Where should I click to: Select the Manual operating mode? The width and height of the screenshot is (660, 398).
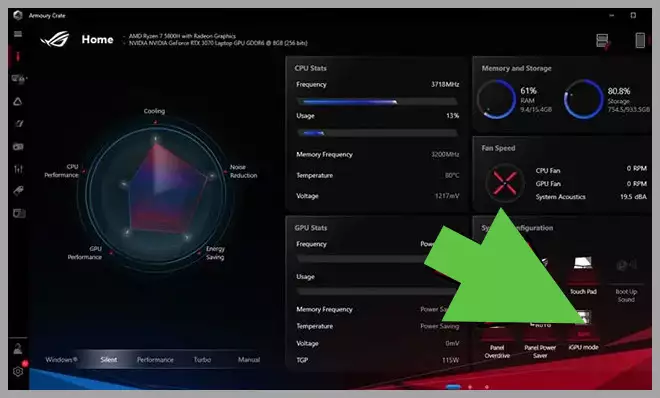249,360
